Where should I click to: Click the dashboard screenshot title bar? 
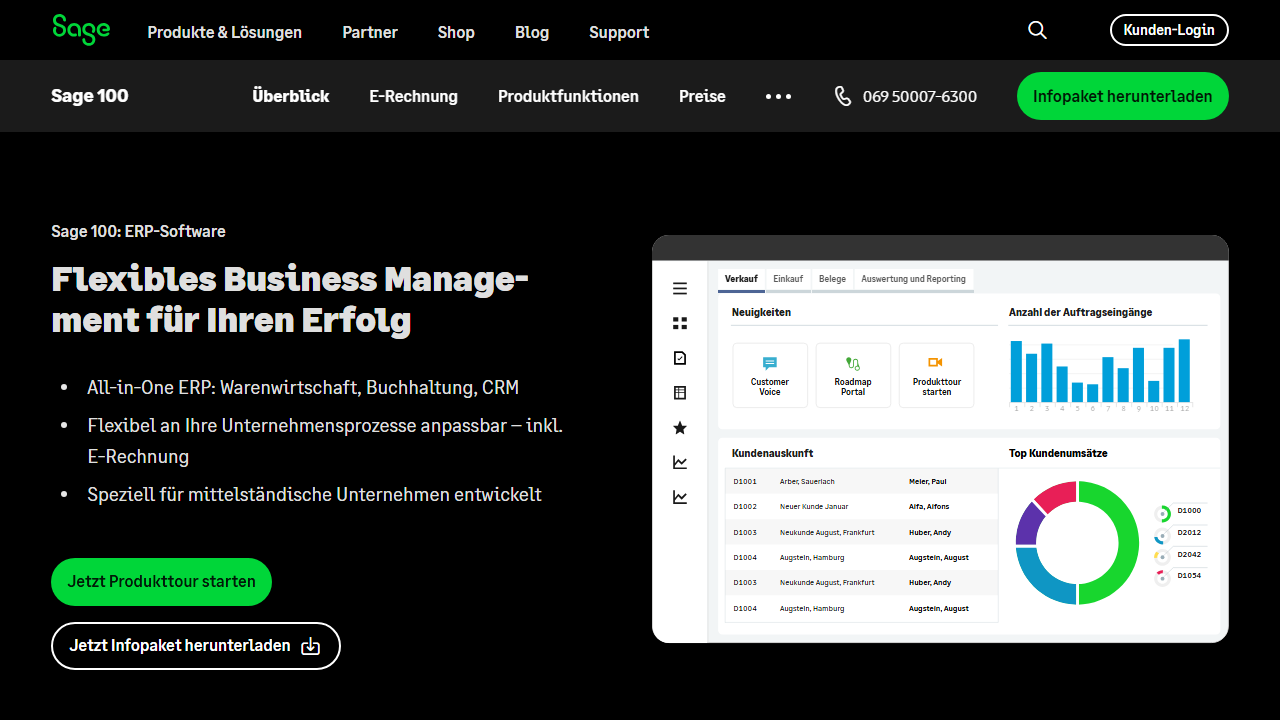tap(940, 248)
